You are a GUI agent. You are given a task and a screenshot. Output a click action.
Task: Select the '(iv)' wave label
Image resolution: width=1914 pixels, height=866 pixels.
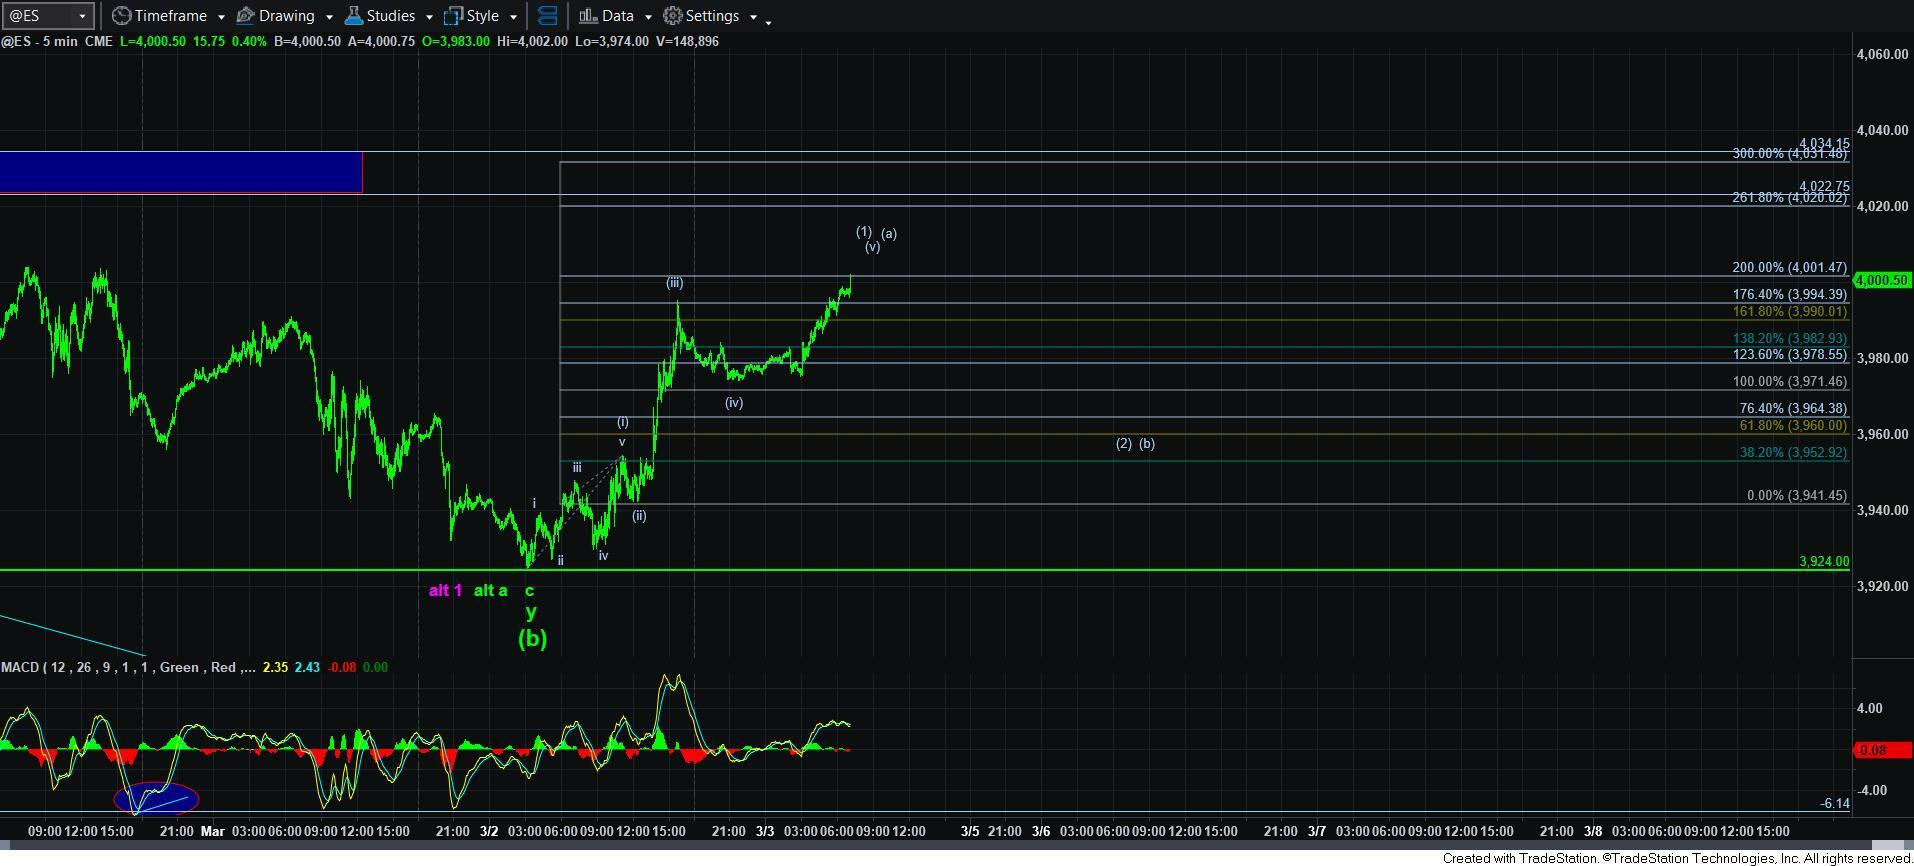(734, 403)
